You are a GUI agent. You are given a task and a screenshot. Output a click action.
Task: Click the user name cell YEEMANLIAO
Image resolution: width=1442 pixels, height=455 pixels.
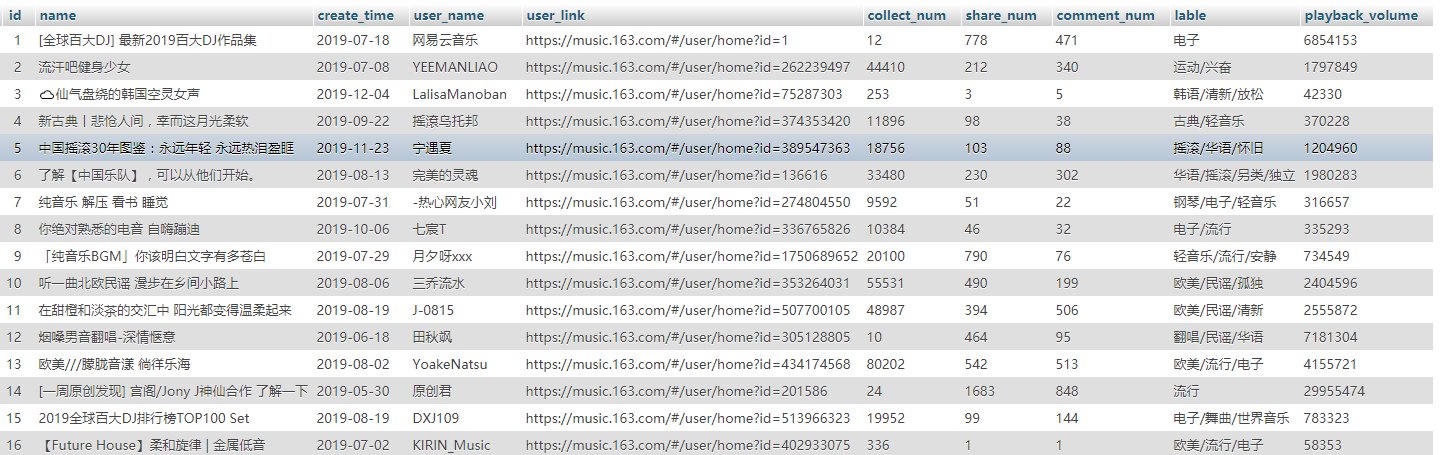coord(454,67)
